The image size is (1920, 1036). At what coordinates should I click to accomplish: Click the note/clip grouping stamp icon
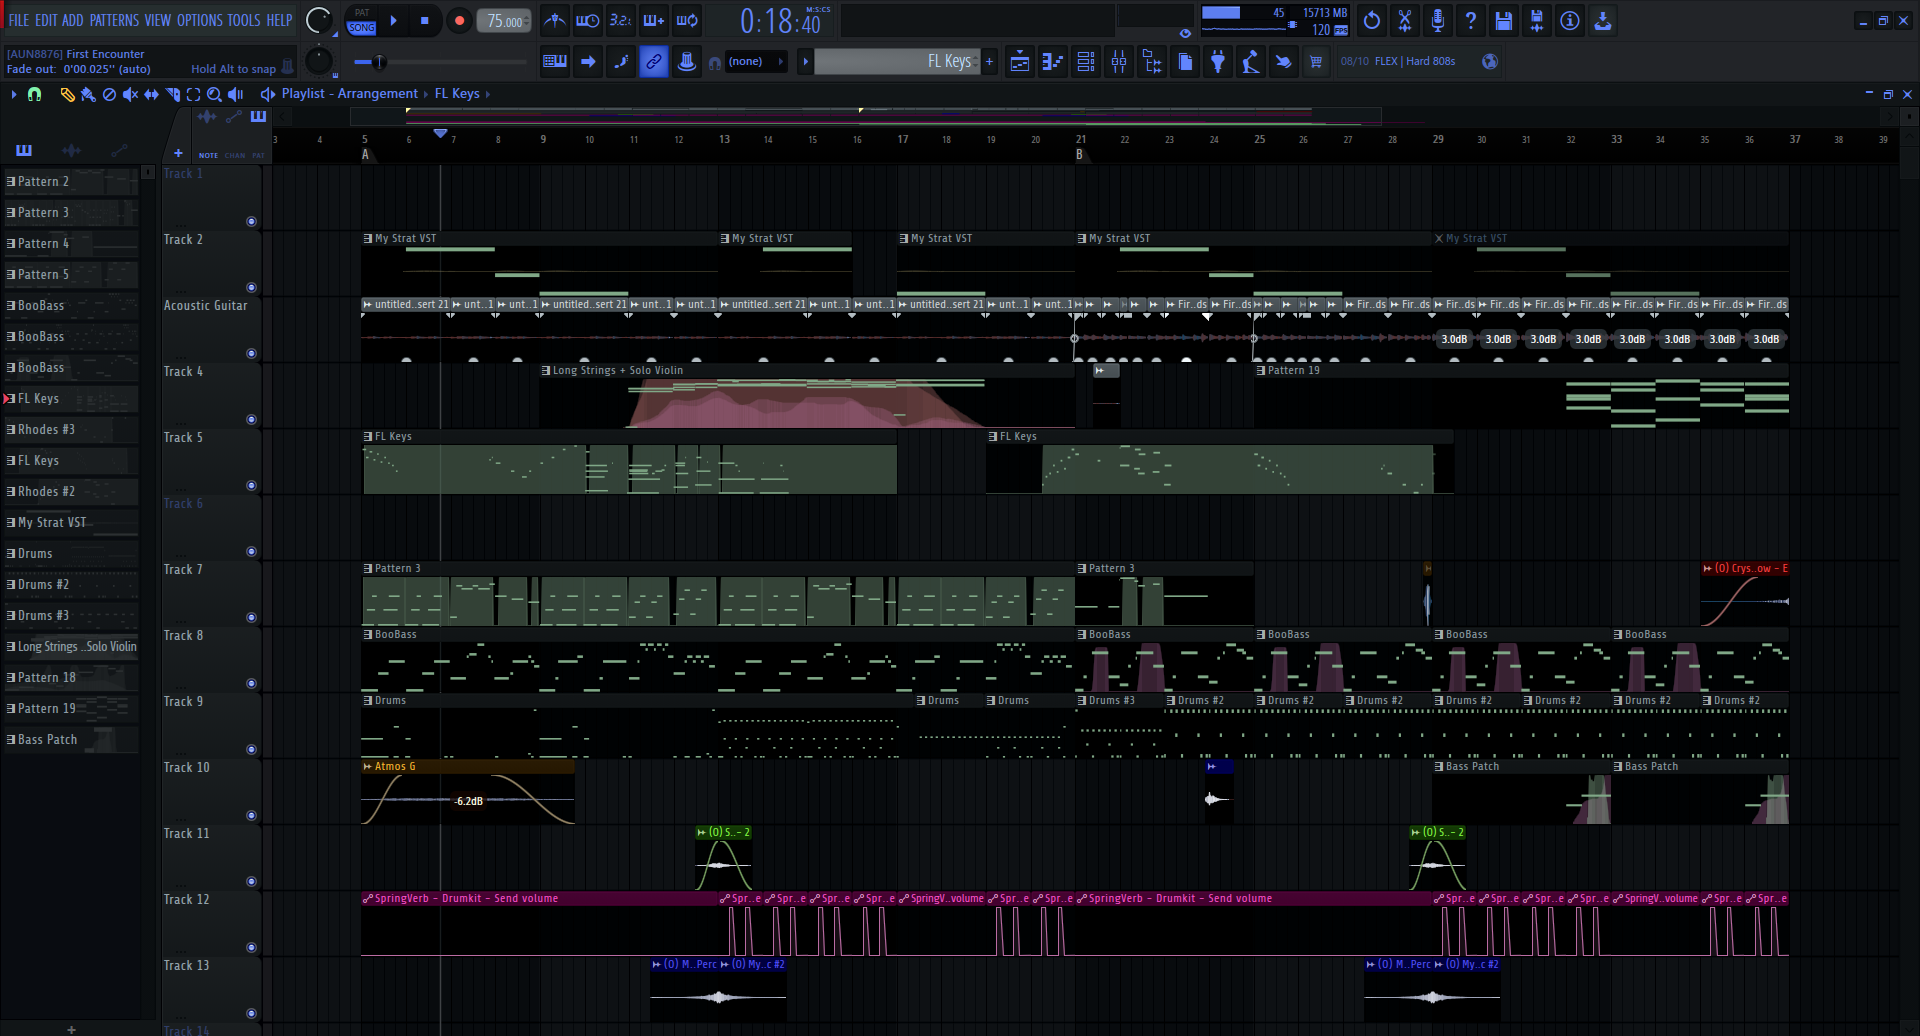(x=687, y=62)
